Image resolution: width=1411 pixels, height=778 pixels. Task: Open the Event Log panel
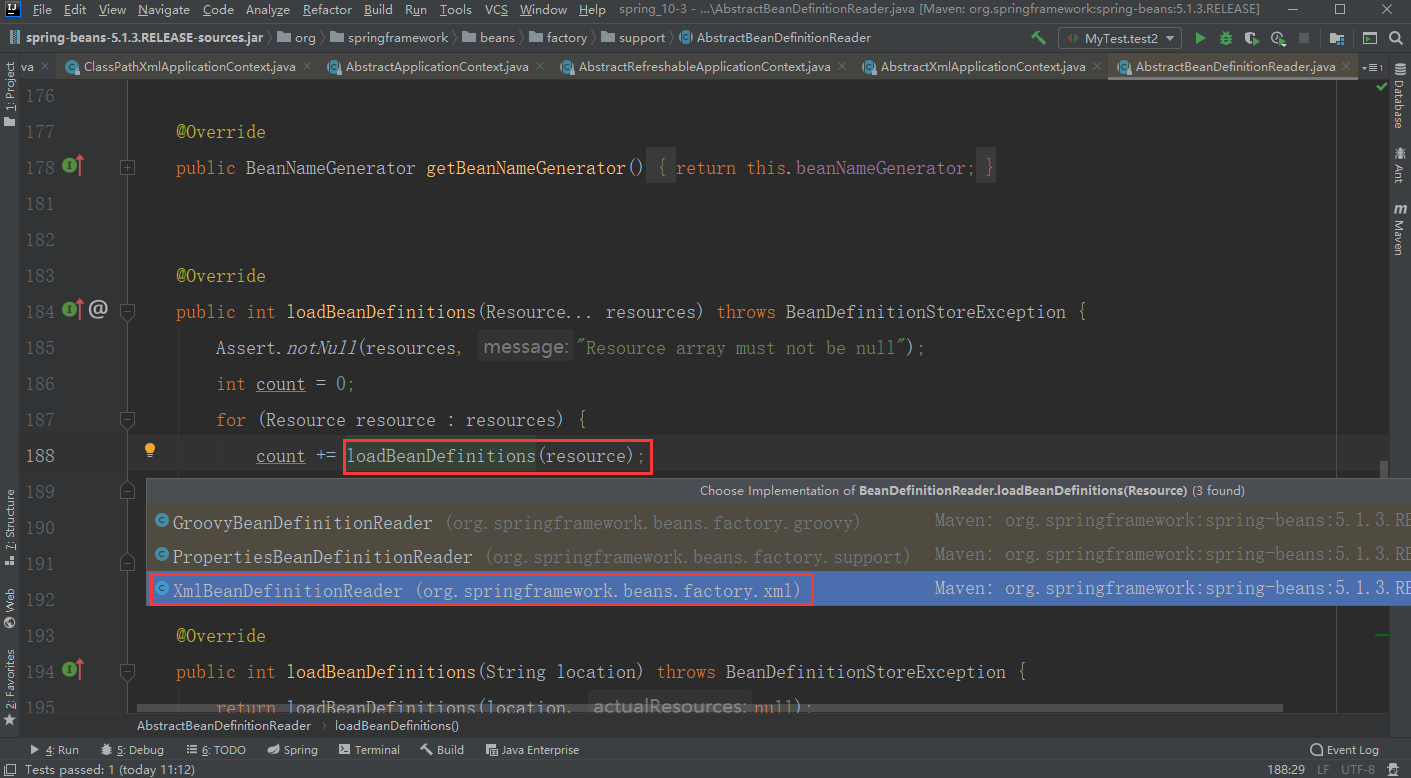point(1344,750)
